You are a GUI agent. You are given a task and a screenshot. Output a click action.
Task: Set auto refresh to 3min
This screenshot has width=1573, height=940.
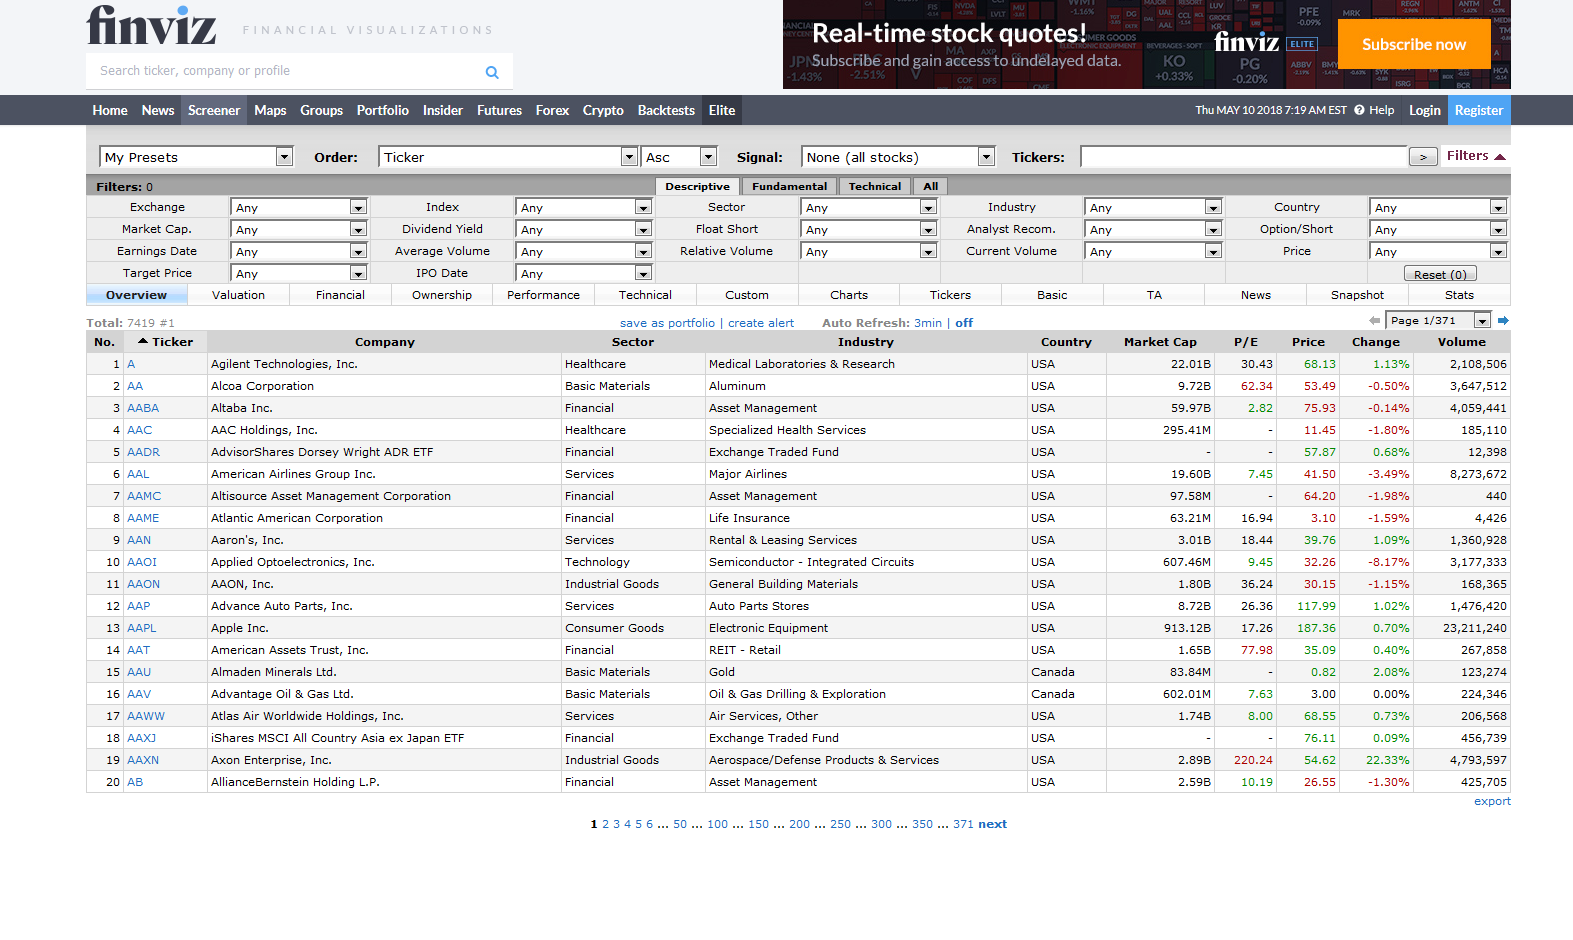pos(928,323)
